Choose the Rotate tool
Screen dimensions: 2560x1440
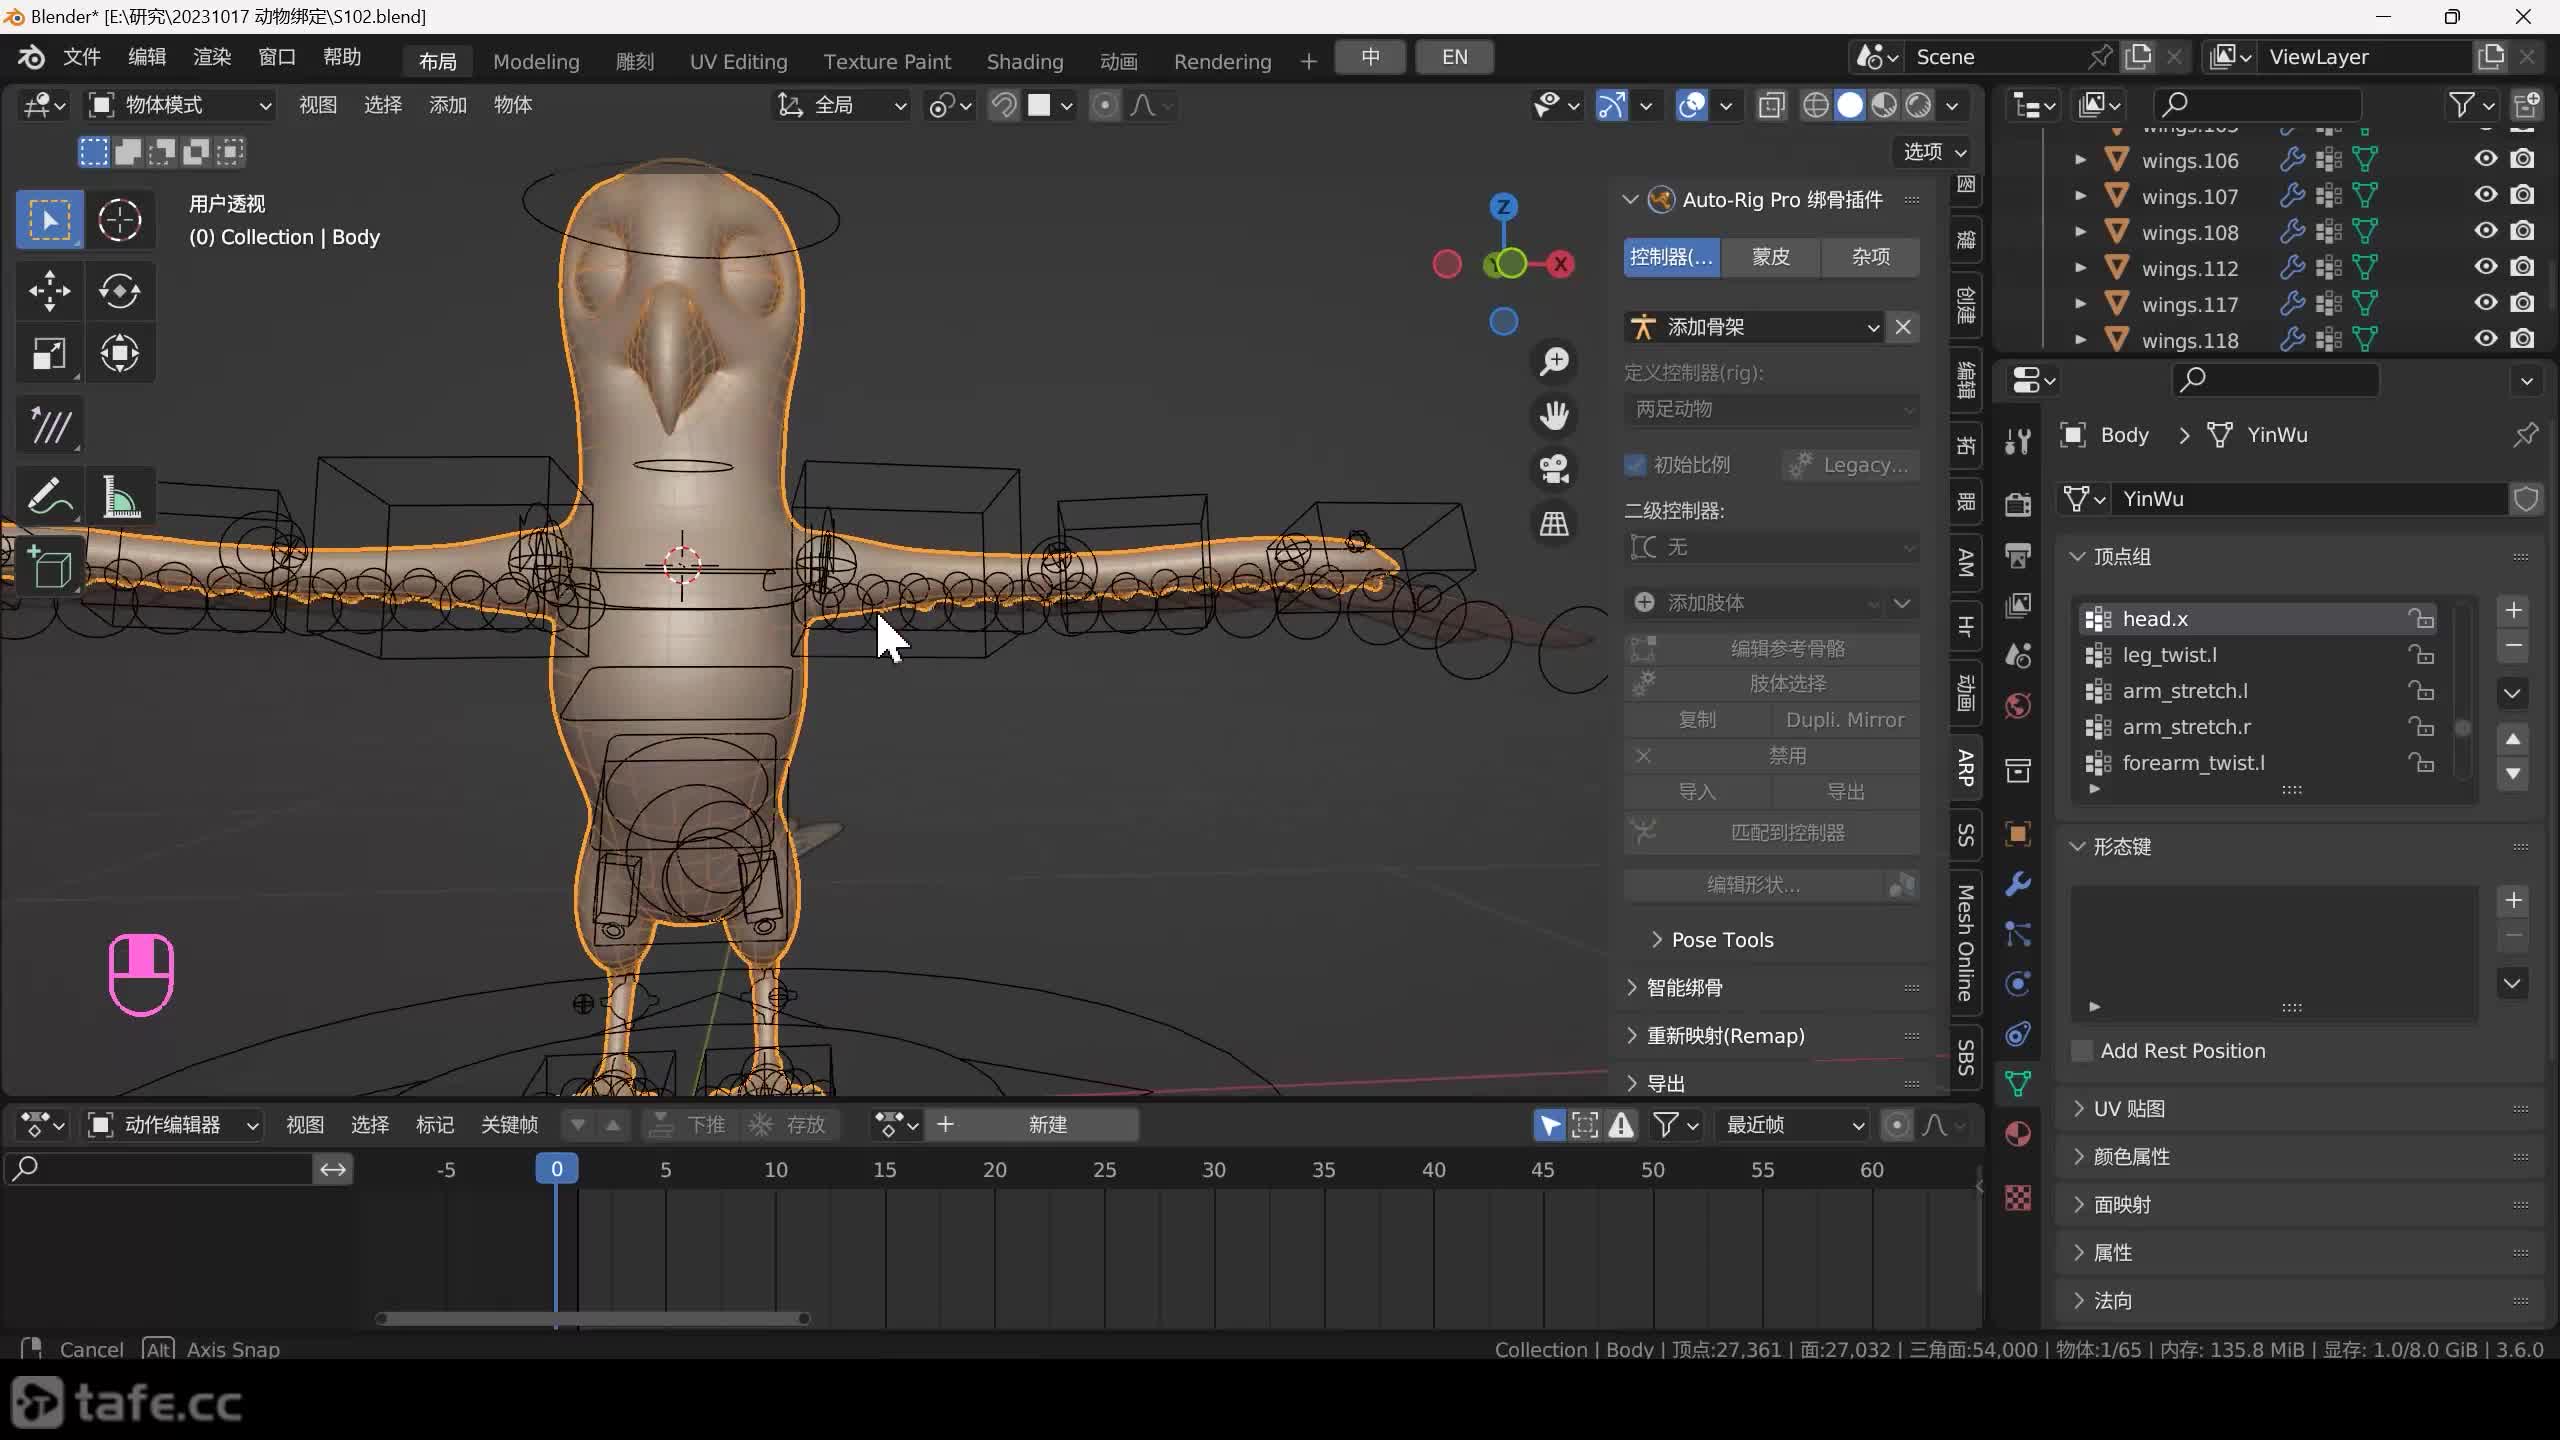click(x=120, y=292)
